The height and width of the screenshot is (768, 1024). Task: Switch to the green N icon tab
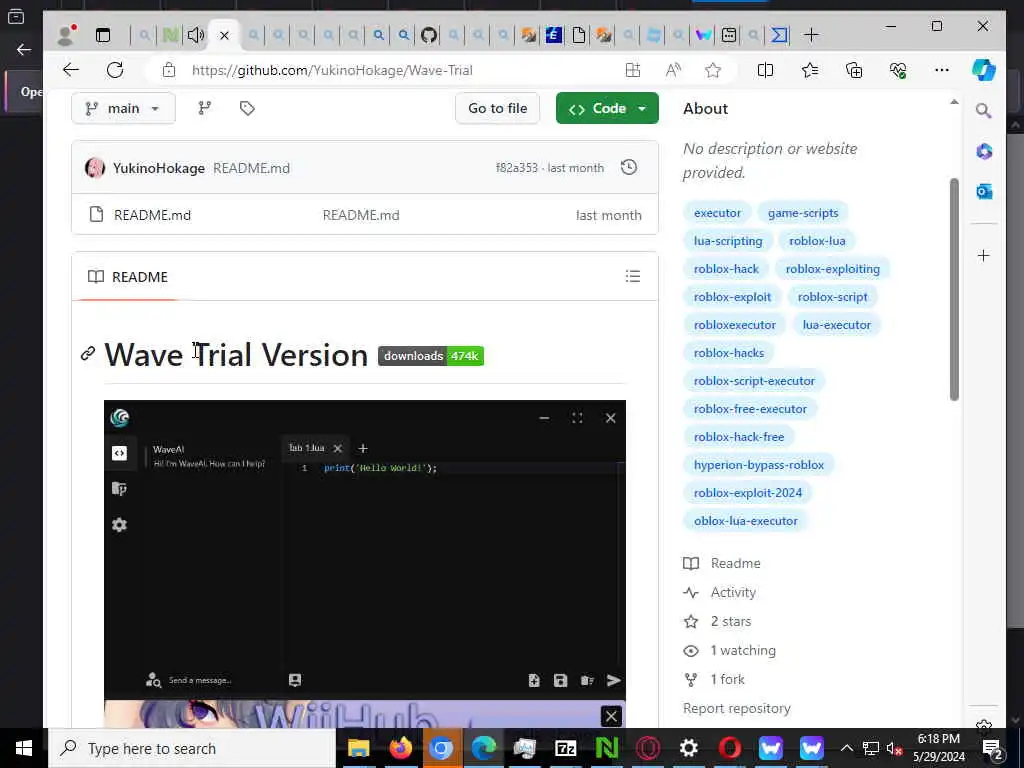(x=170, y=35)
